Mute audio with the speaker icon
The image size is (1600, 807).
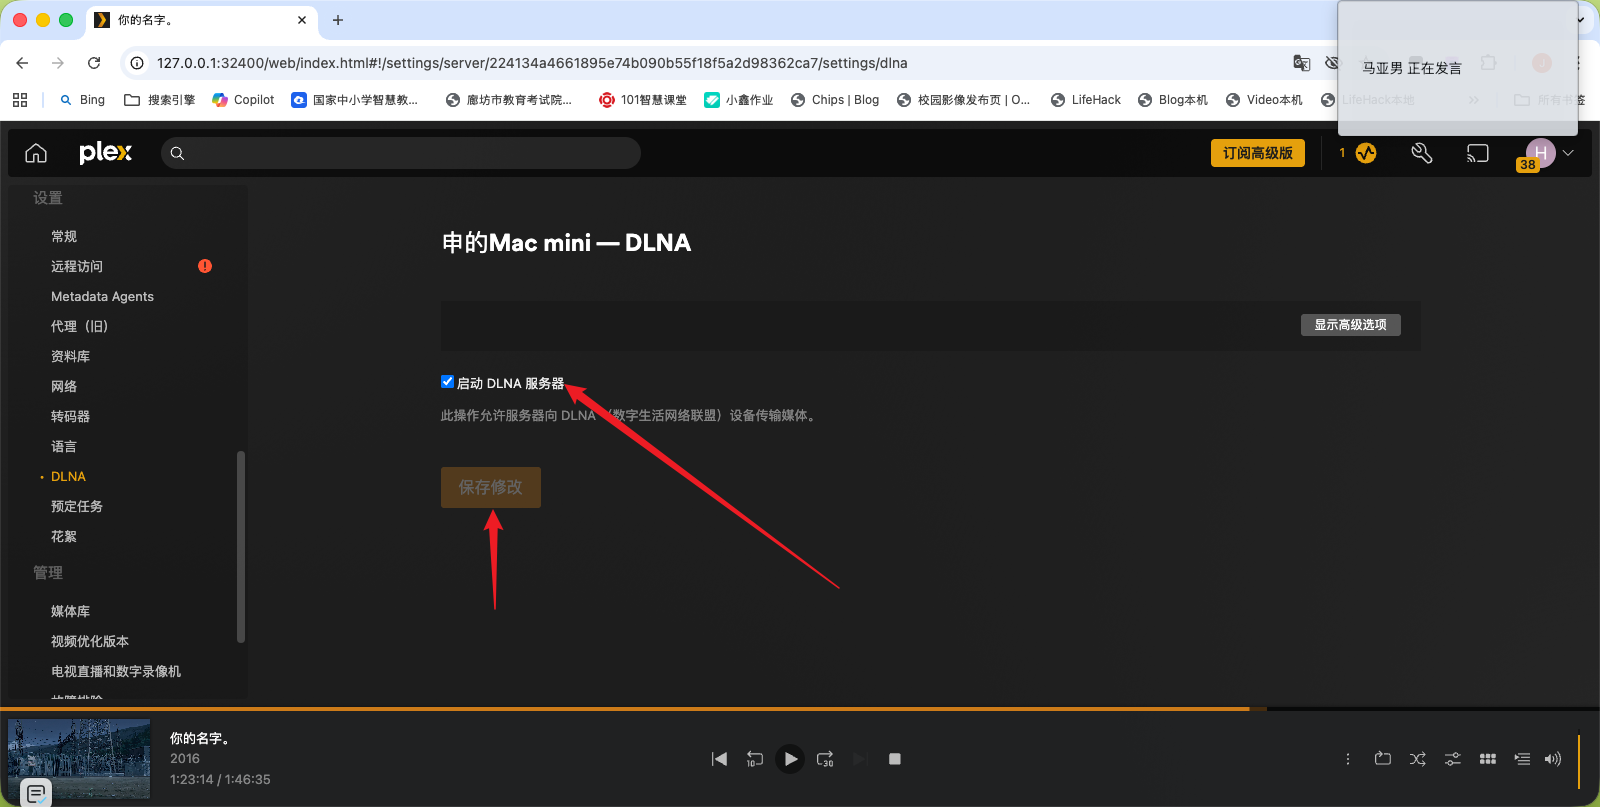(1552, 759)
